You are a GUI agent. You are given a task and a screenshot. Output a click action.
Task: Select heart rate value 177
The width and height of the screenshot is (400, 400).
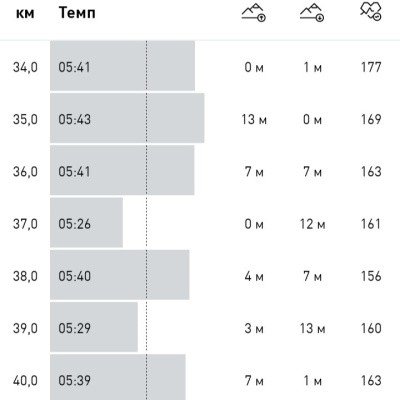click(371, 67)
